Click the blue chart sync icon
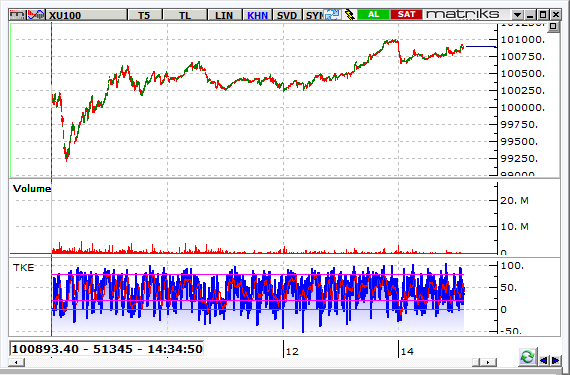 [x=332, y=15]
